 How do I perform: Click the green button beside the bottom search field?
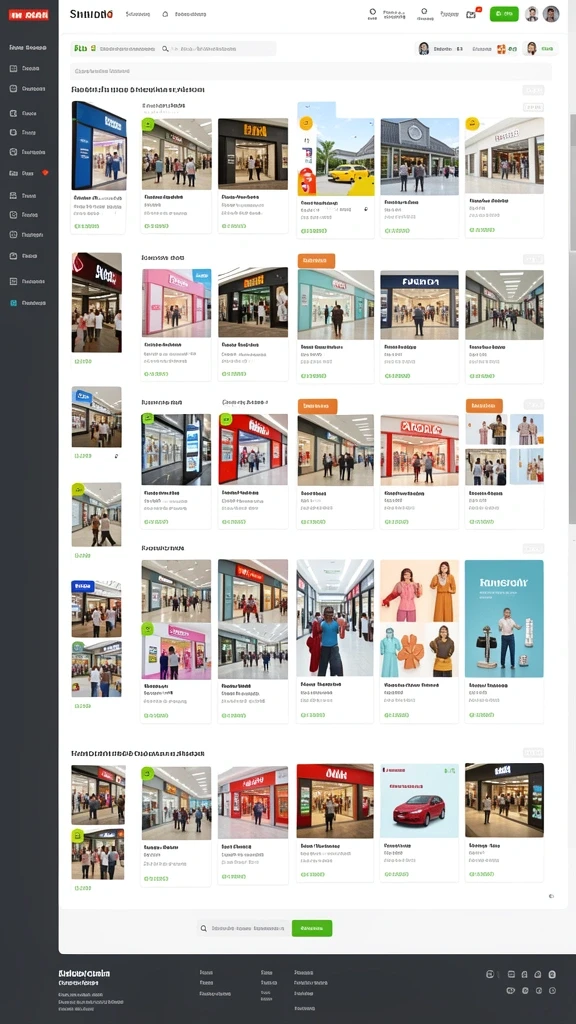point(312,928)
